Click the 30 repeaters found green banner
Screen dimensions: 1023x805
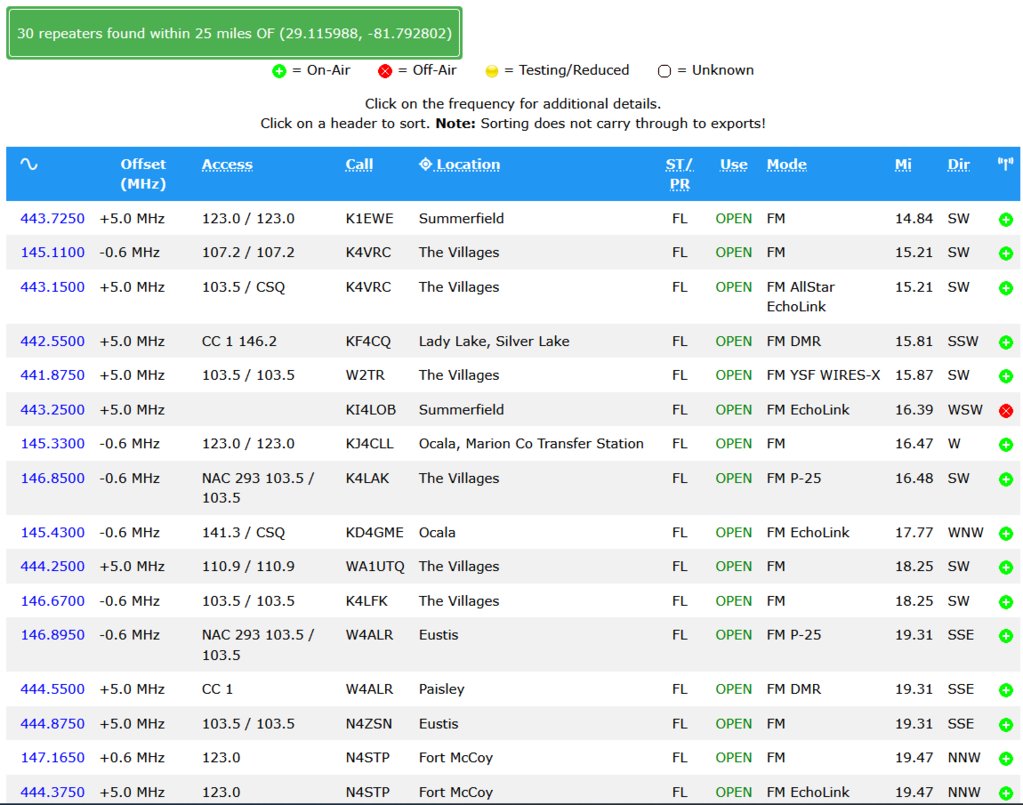pos(234,33)
